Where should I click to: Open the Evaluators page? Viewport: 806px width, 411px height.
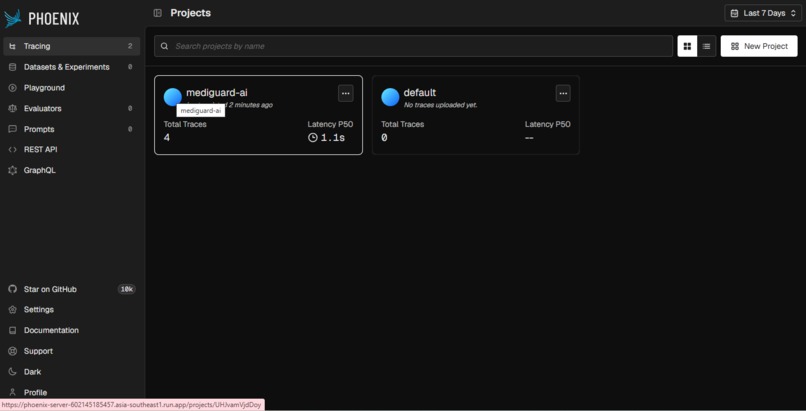point(71,108)
